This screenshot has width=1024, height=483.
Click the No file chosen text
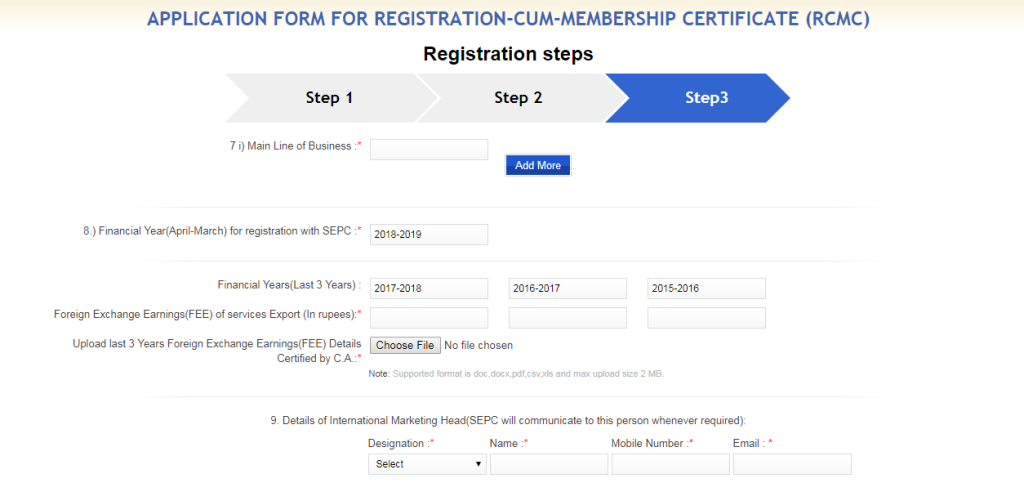(x=479, y=345)
